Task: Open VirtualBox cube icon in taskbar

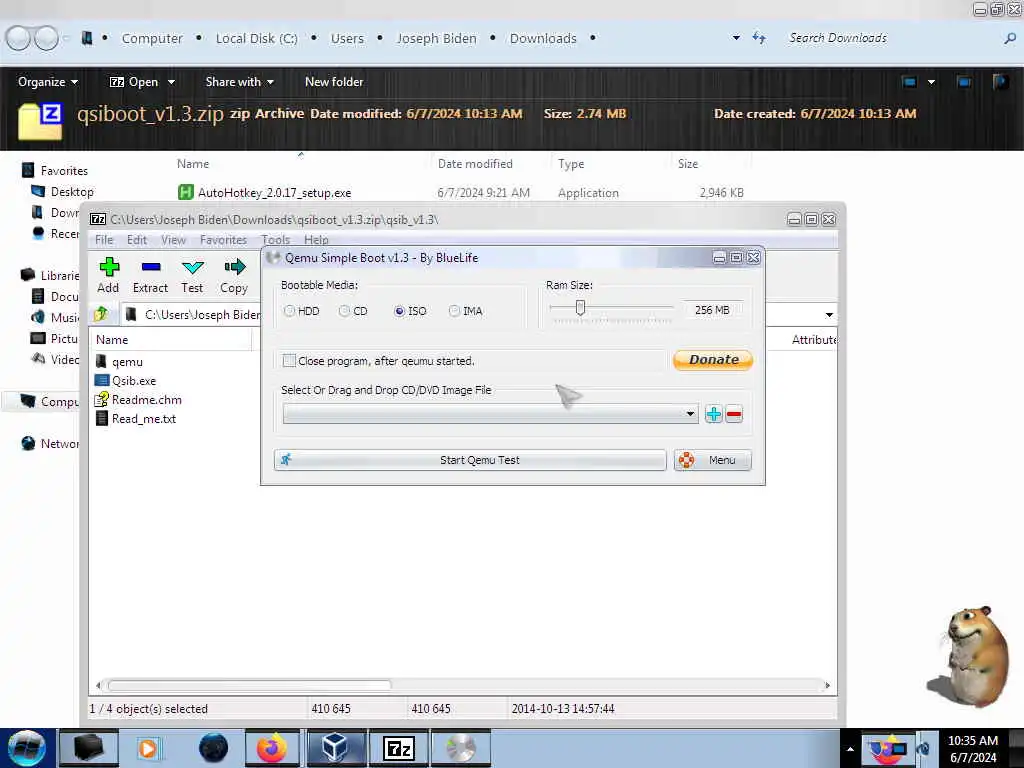Action: pos(335,748)
